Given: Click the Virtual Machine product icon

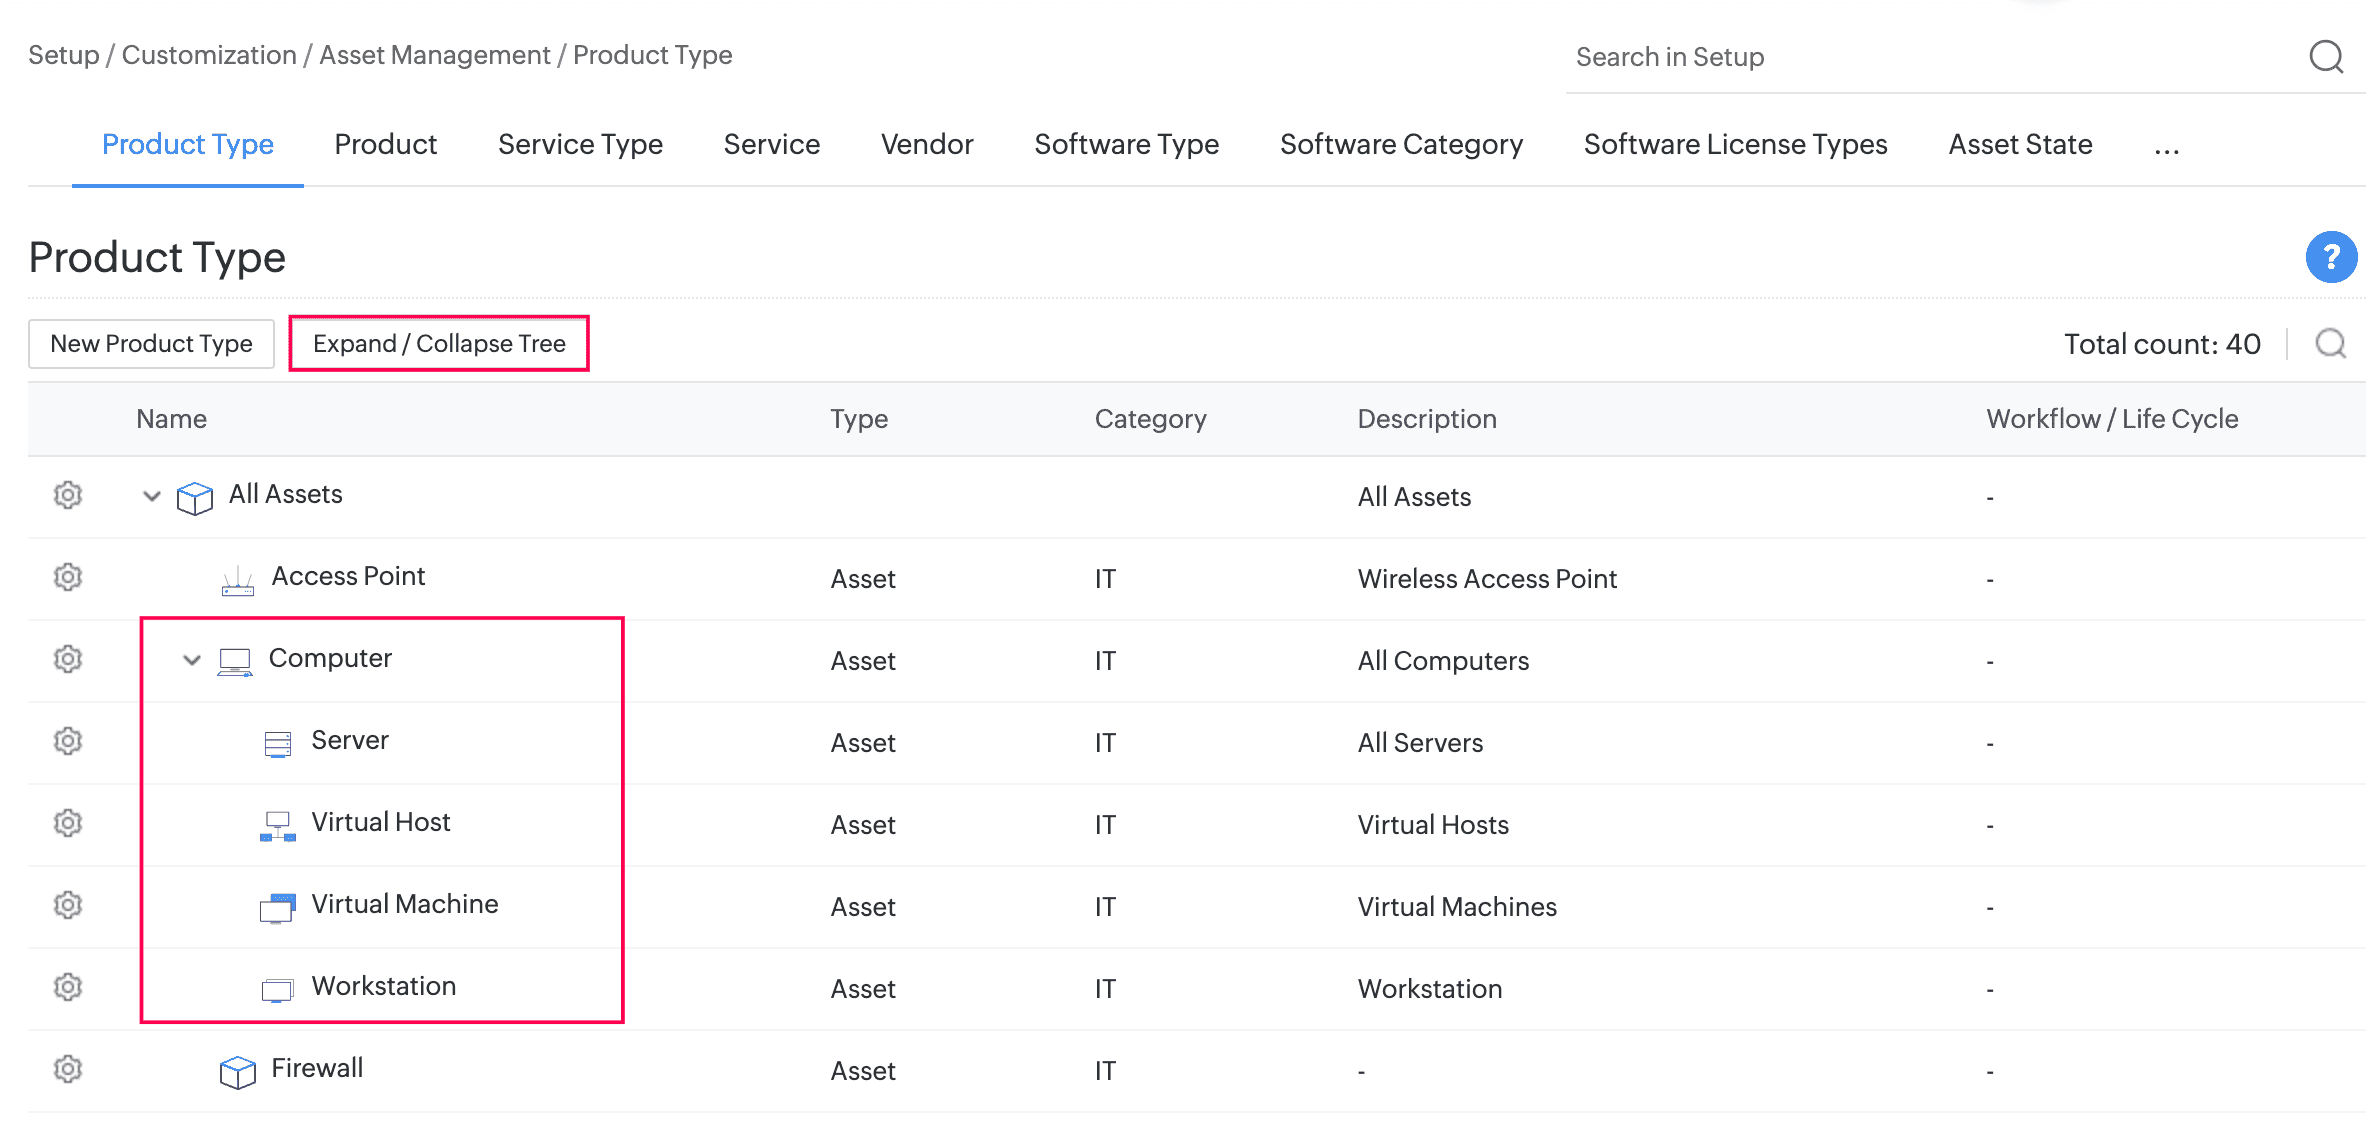Looking at the screenshot, I should tap(277, 907).
